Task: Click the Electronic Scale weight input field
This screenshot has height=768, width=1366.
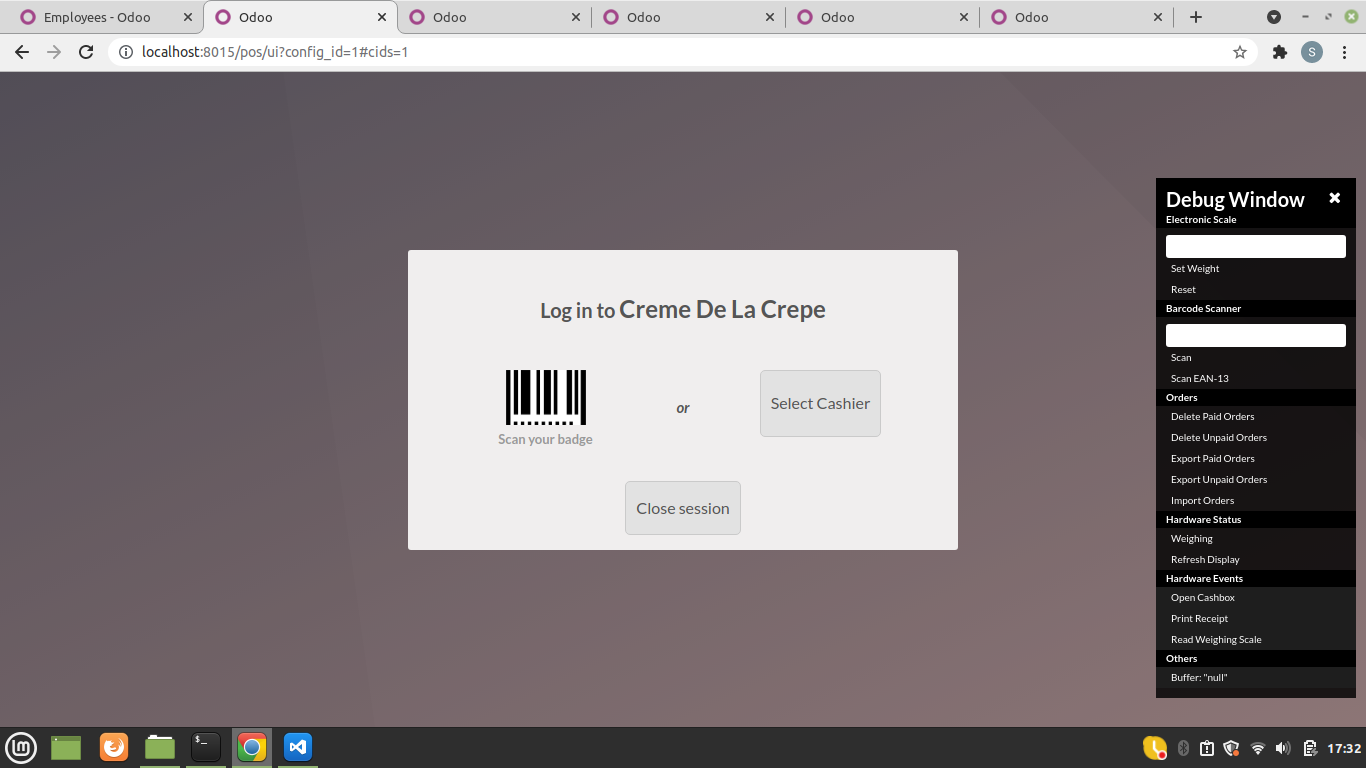Action: [1255, 245]
